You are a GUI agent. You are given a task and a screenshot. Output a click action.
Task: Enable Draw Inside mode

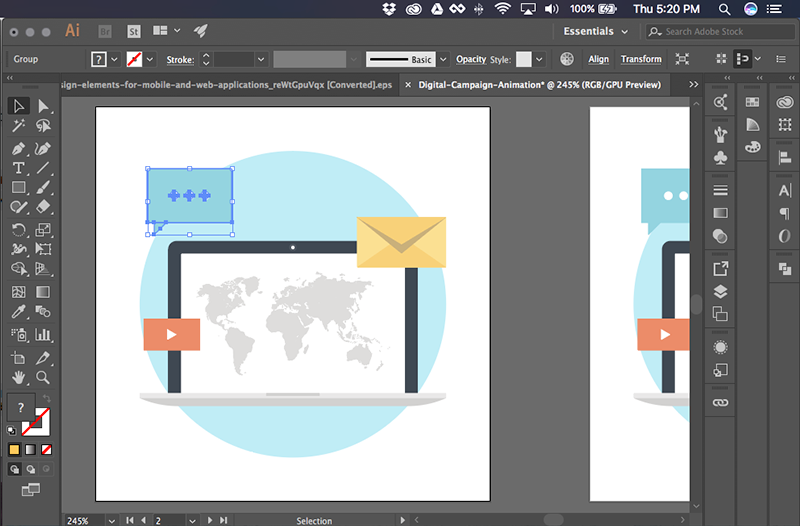coord(46,469)
